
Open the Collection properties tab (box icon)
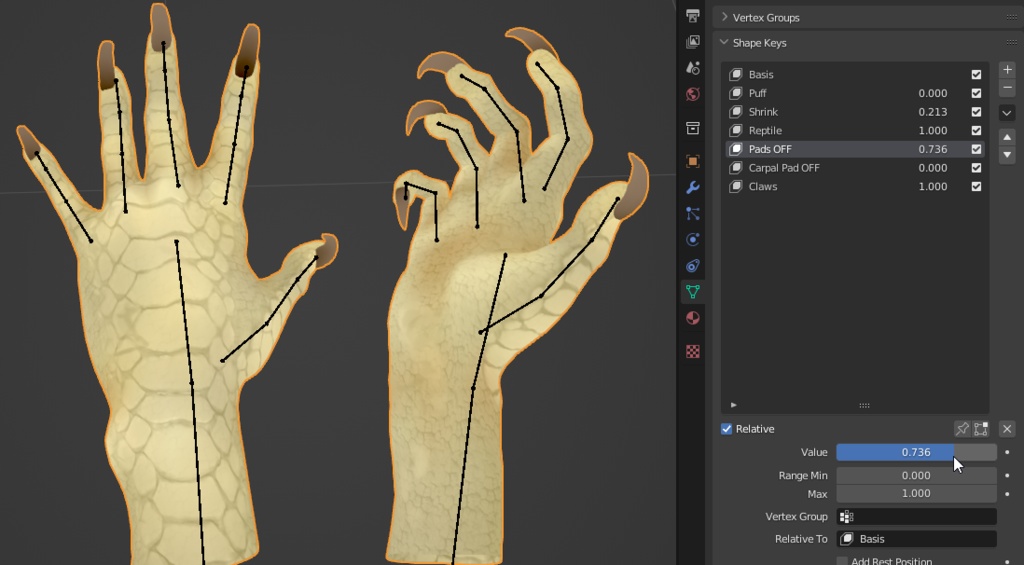point(693,128)
